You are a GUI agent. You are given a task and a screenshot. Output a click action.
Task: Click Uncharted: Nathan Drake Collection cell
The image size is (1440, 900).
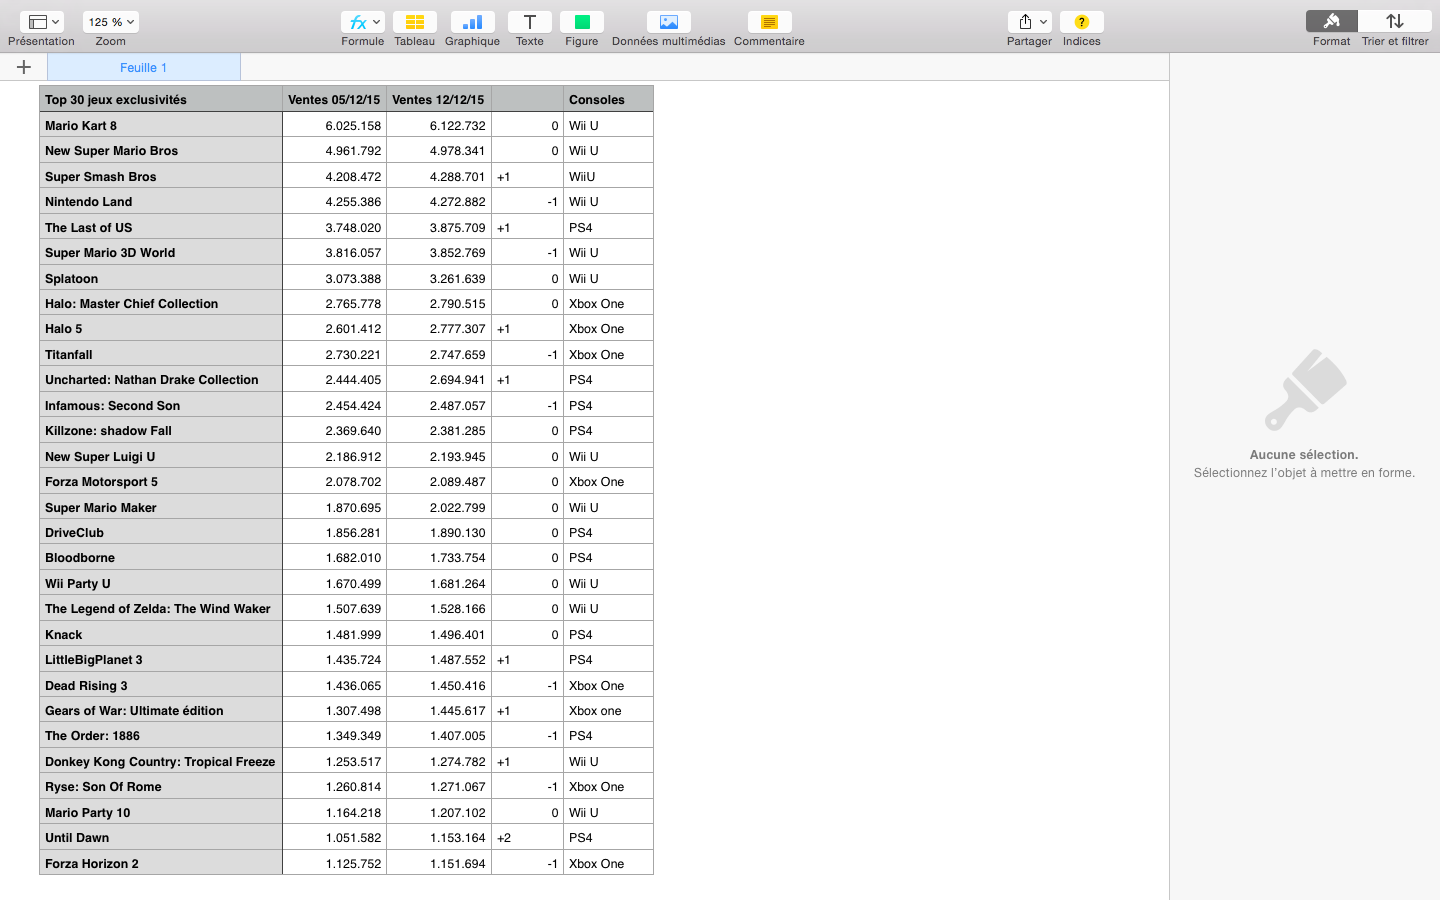tap(161, 379)
